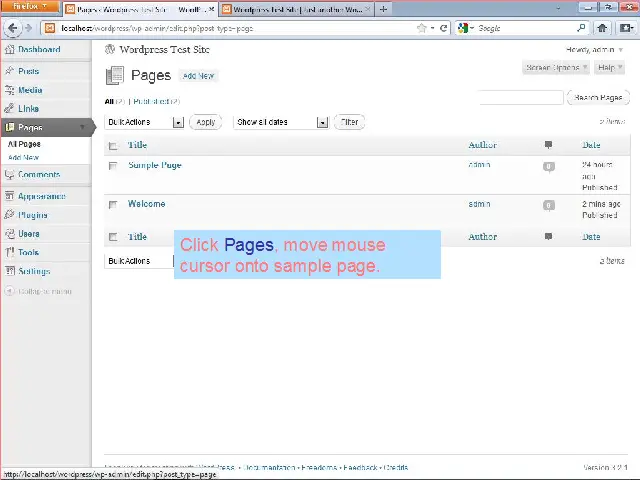Screen dimensions: 640x480
Task: Switch to the Pages WordPress browser tab
Action: 140,9
